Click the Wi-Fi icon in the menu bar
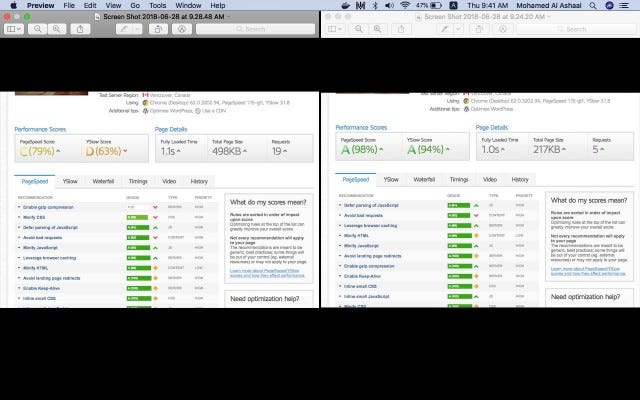The width and height of the screenshot is (640, 400). pos(405,5)
